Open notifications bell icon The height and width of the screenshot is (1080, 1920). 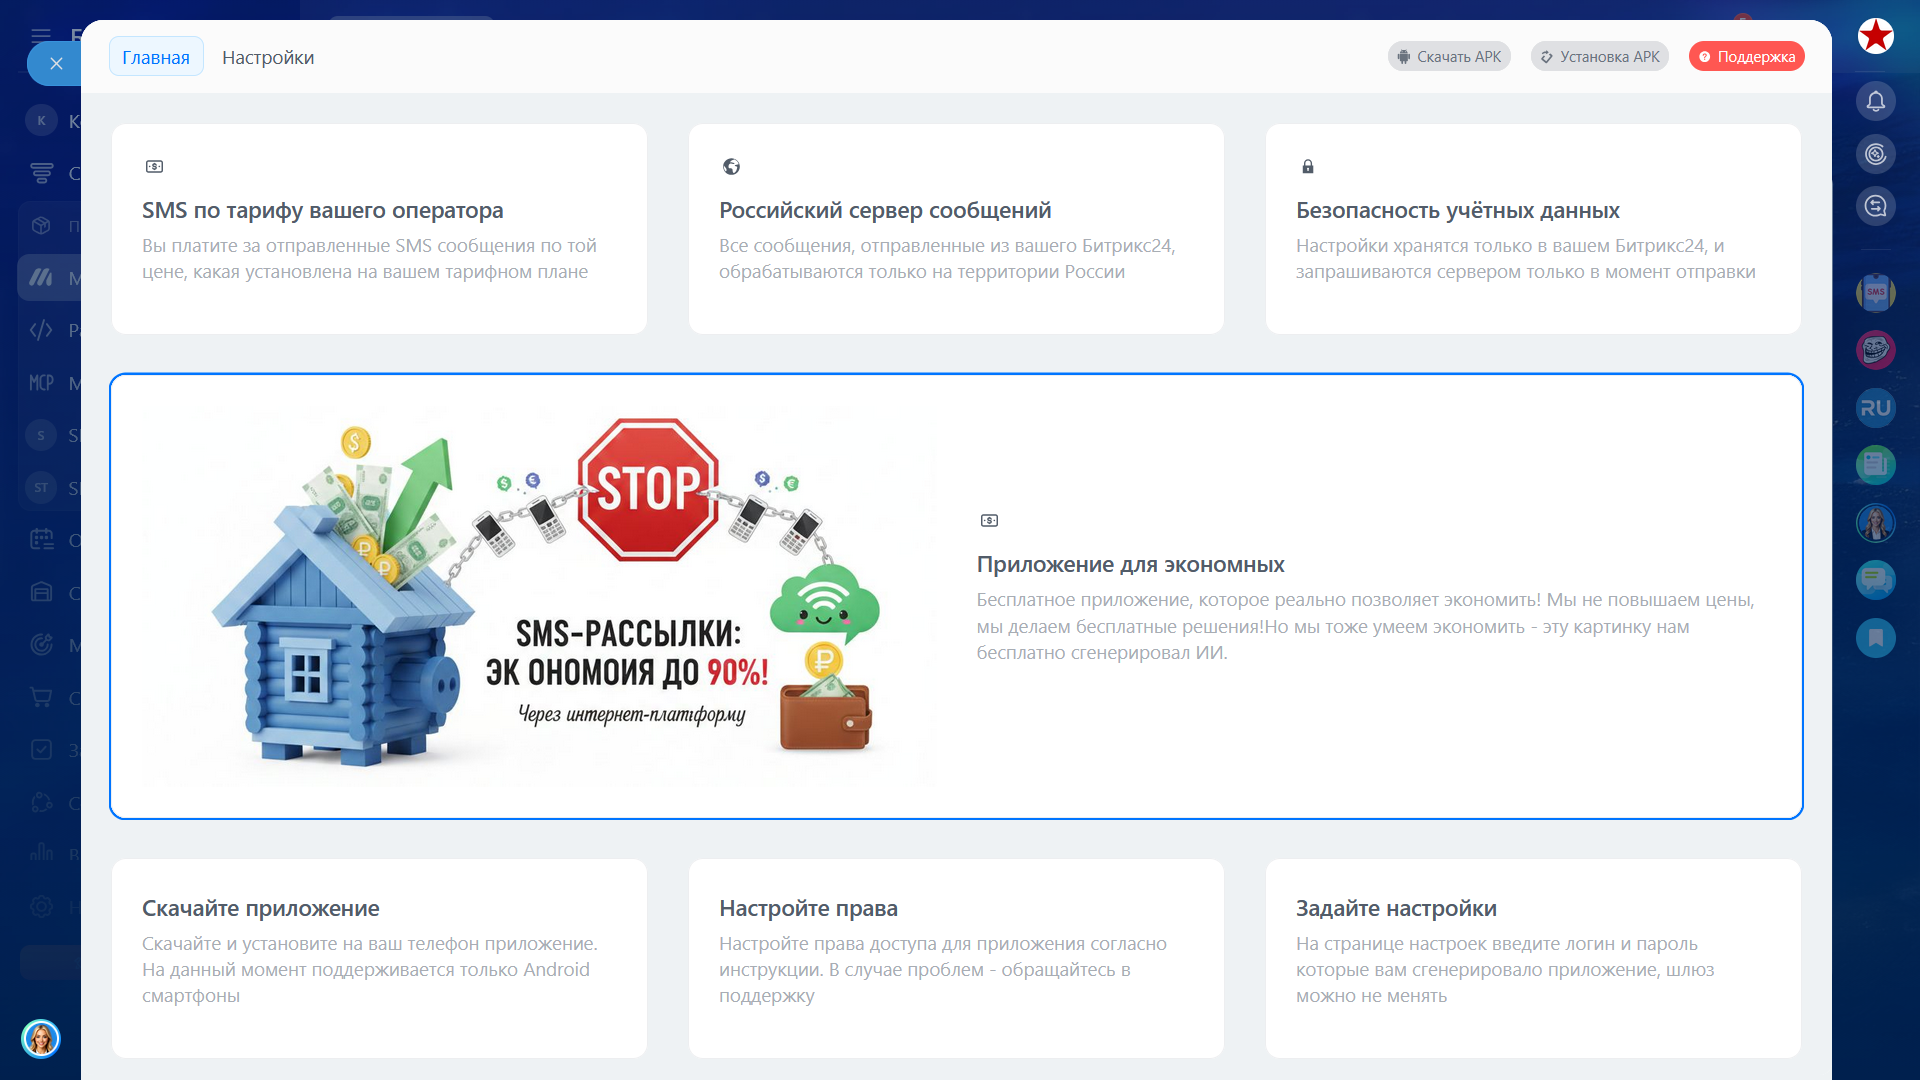point(1876,101)
